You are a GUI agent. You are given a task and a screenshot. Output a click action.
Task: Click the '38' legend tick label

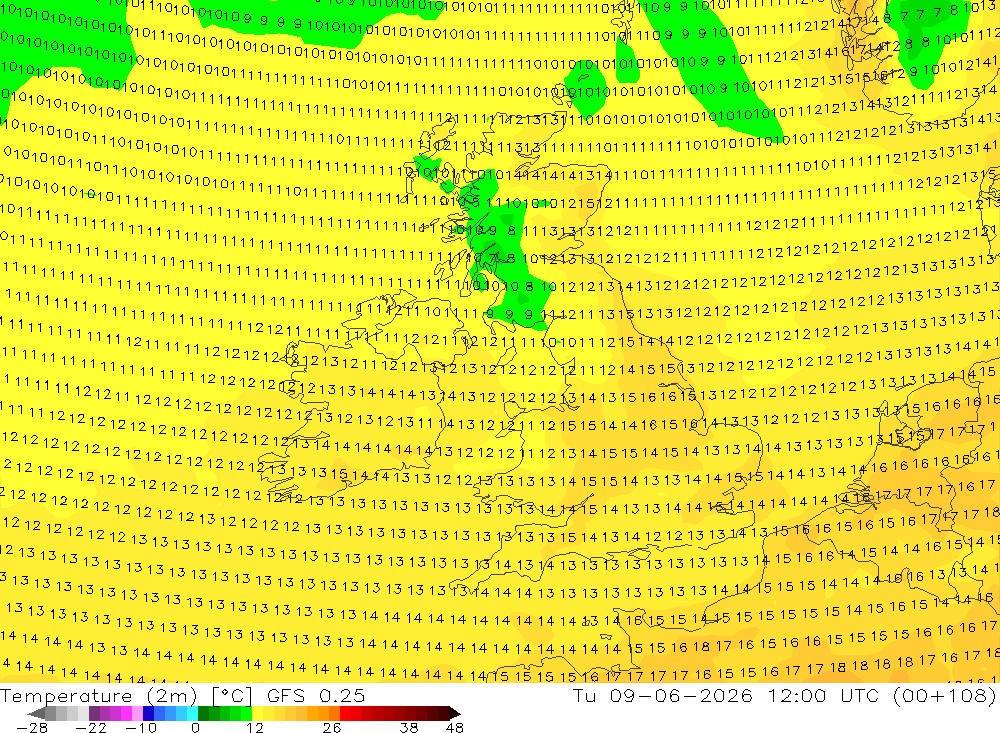[408, 727]
